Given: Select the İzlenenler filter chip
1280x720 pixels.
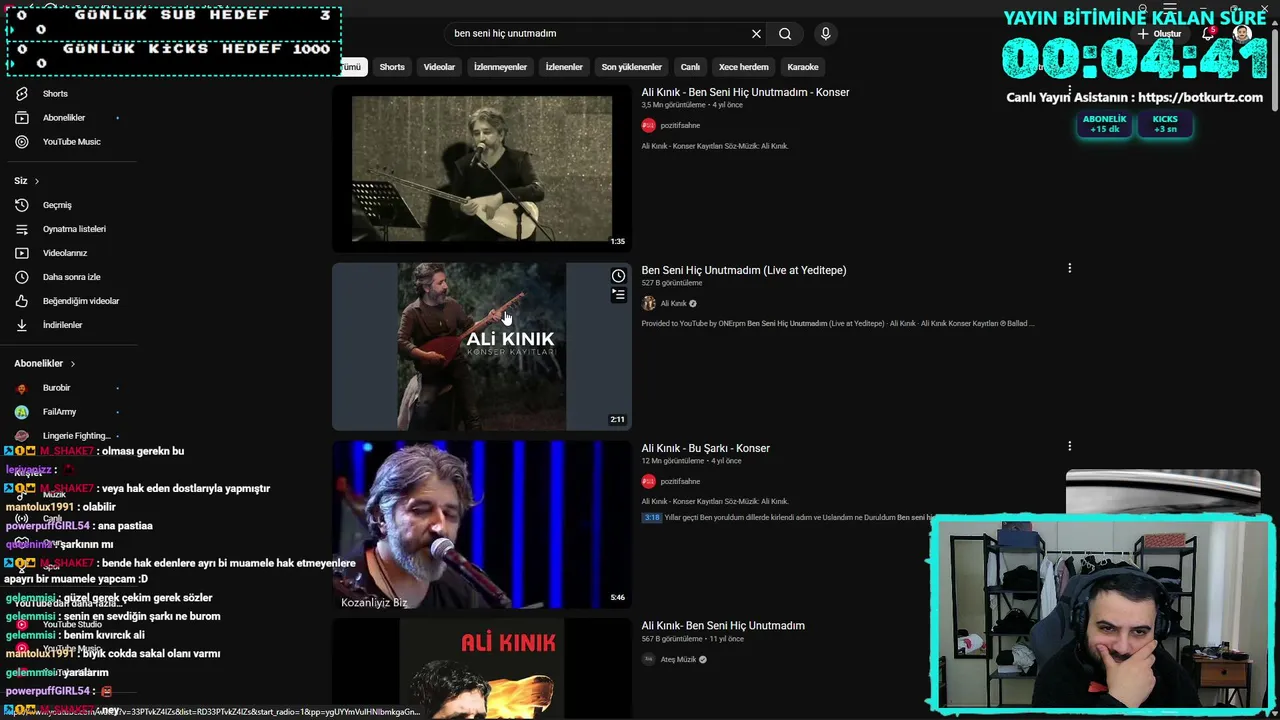Looking at the screenshot, I should coord(564,67).
